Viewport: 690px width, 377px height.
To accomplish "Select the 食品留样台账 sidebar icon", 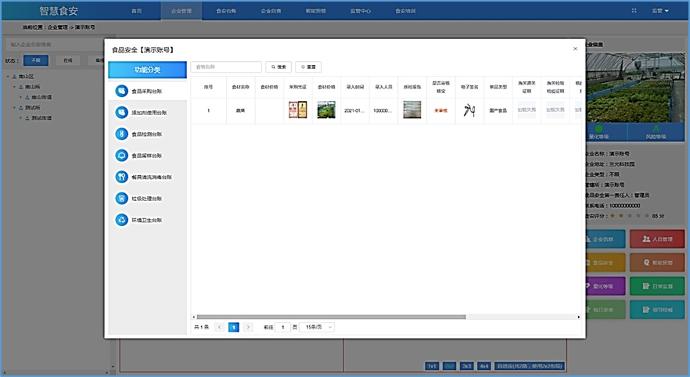I will pyautogui.click(x=121, y=155).
